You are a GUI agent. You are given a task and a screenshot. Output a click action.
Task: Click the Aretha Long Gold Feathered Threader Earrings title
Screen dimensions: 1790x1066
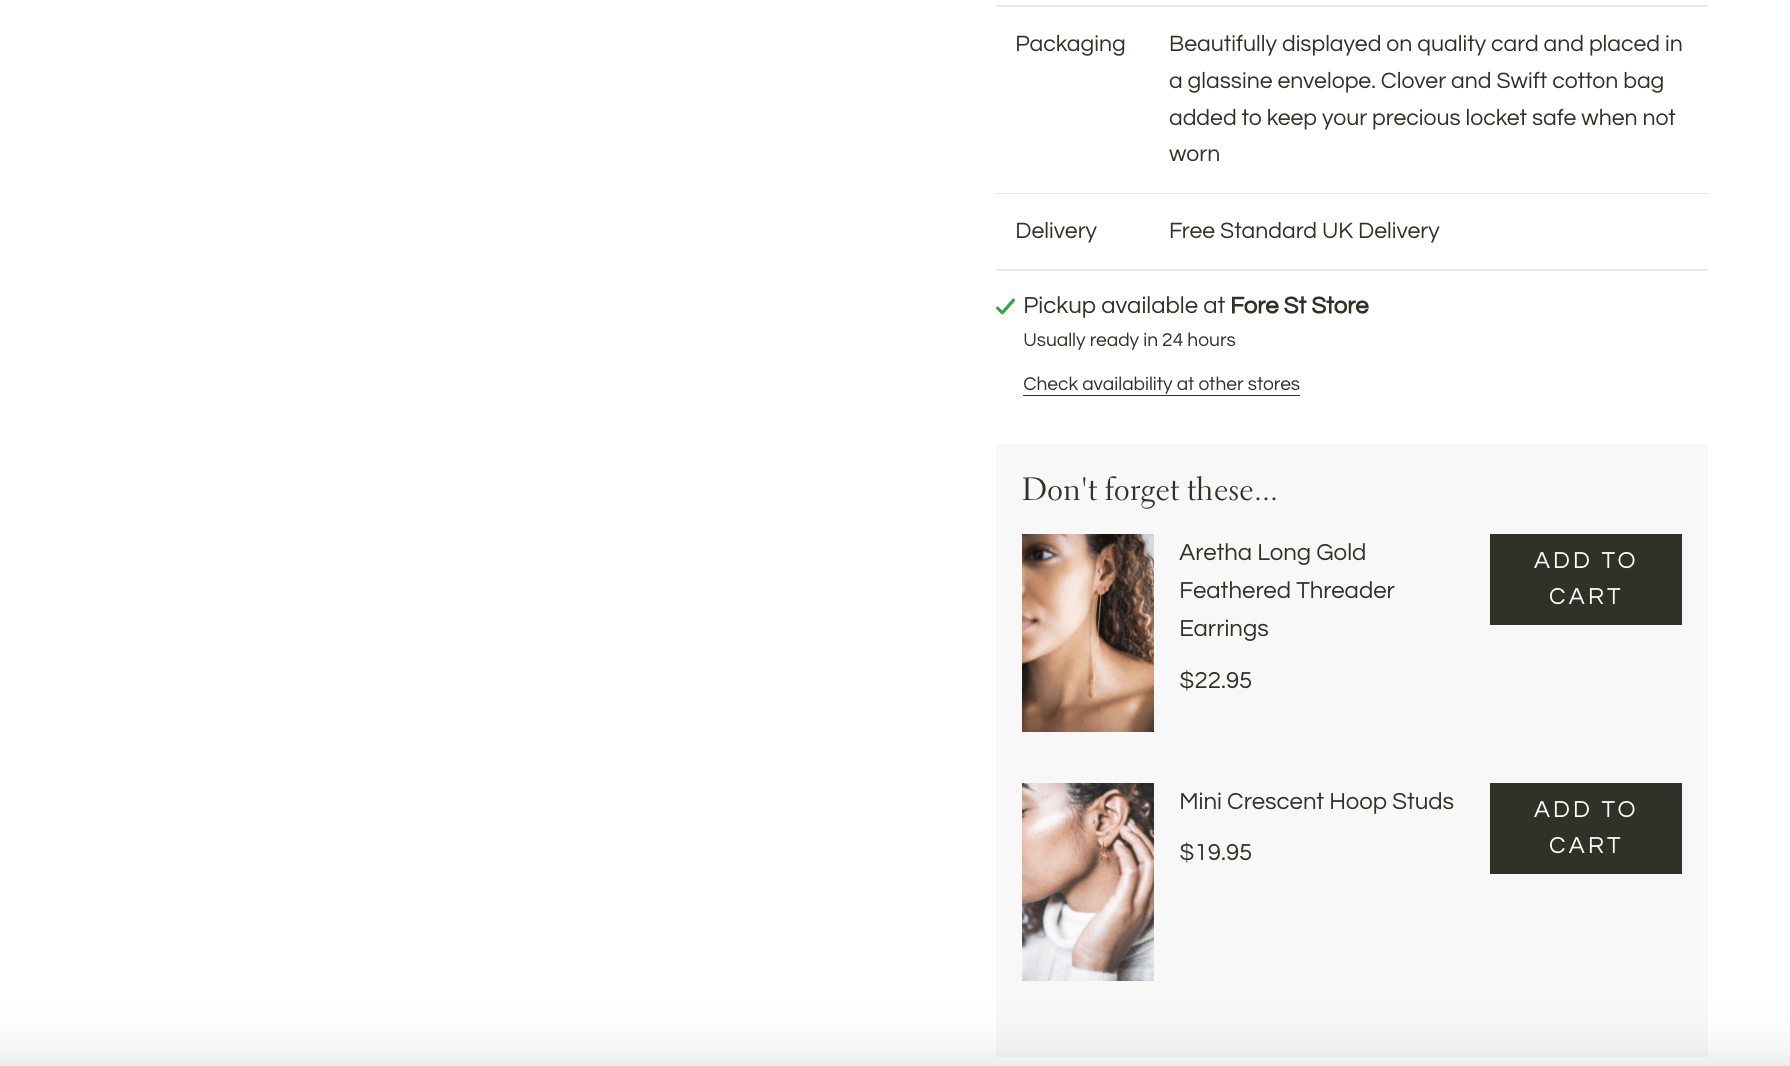click(1286, 590)
